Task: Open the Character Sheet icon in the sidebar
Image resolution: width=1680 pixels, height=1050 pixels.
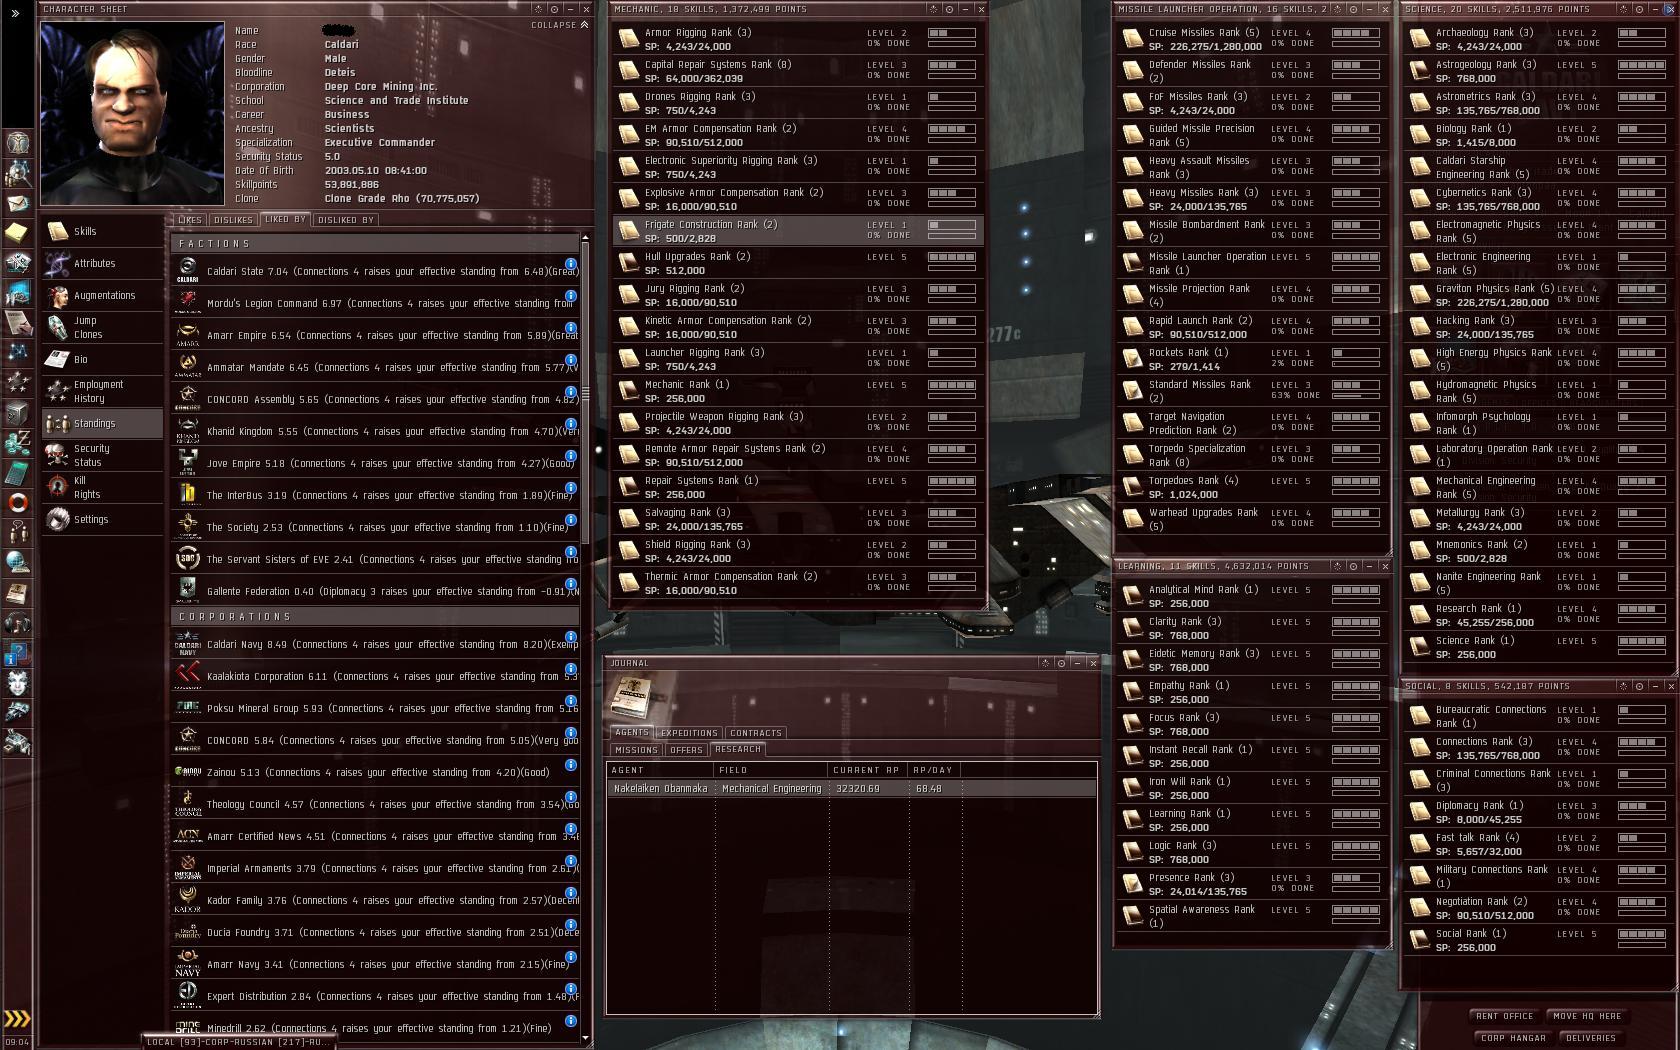Action: tap(17, 141)
